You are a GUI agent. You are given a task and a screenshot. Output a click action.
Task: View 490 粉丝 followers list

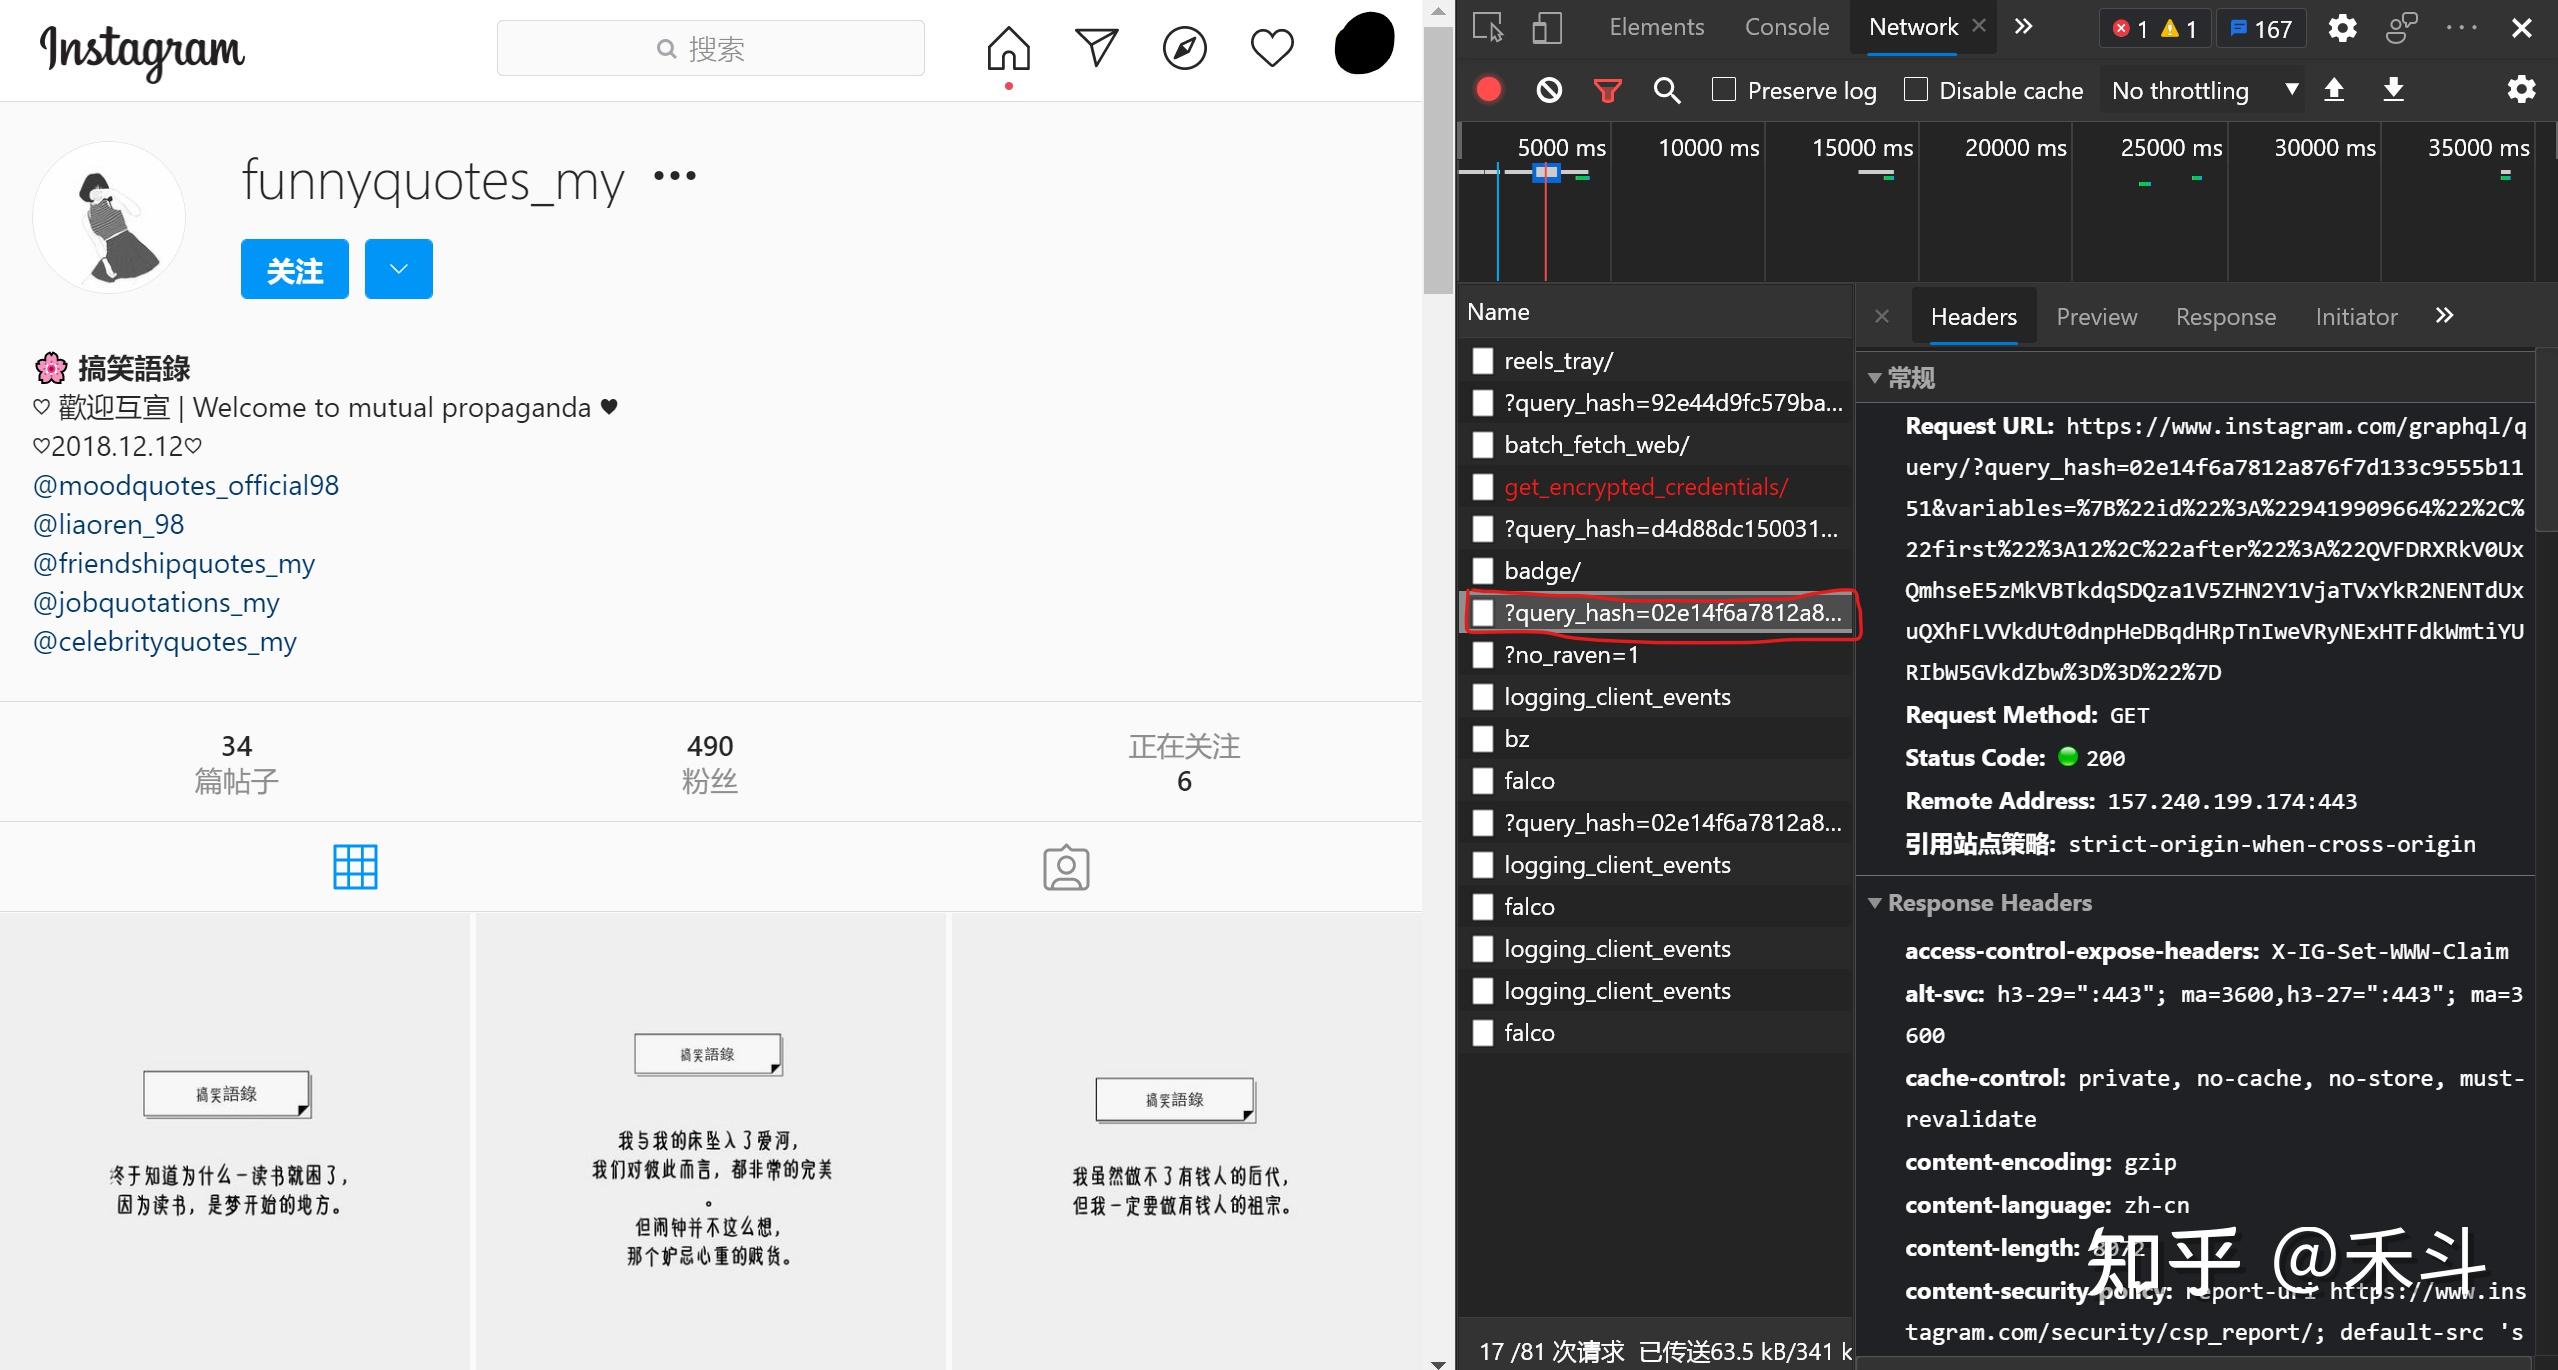point(710,763)
